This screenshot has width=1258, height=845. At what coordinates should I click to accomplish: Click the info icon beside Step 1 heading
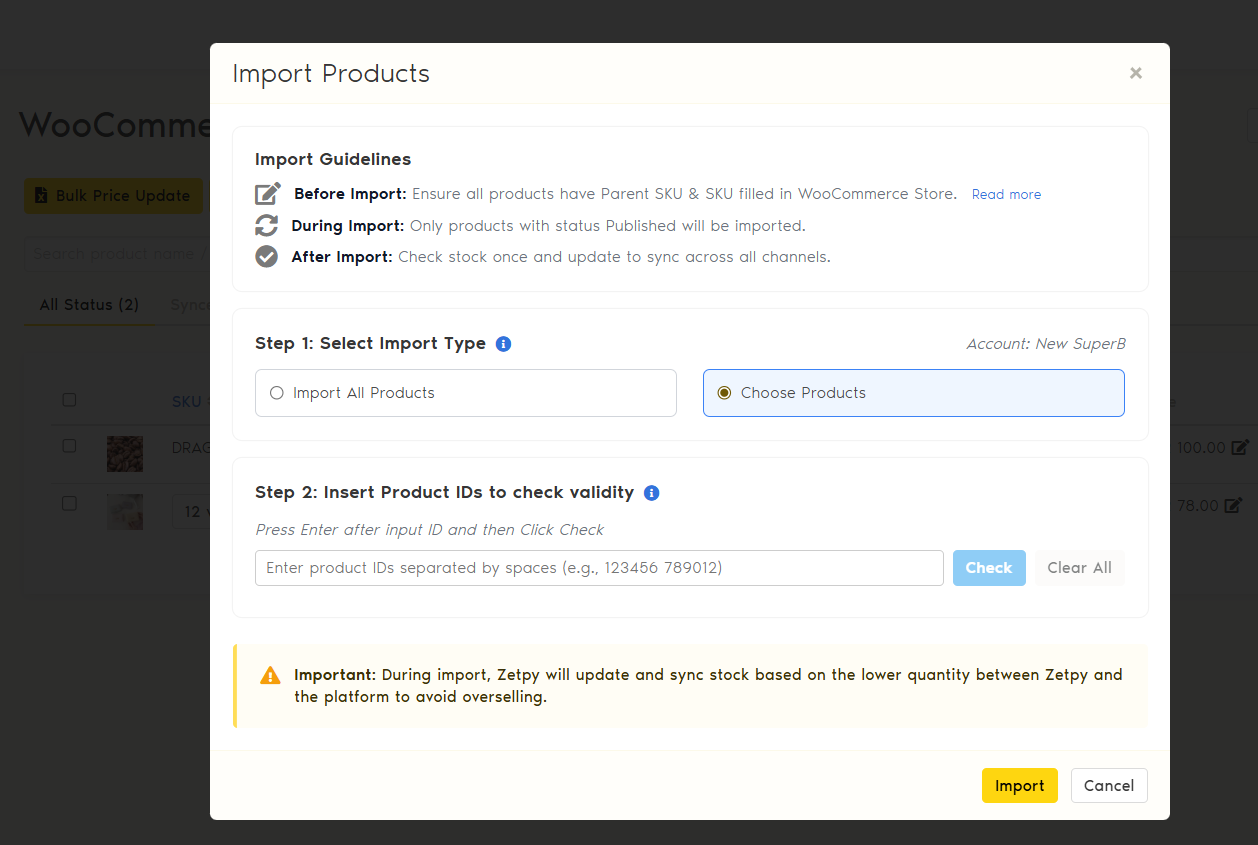tap(504, 344)
